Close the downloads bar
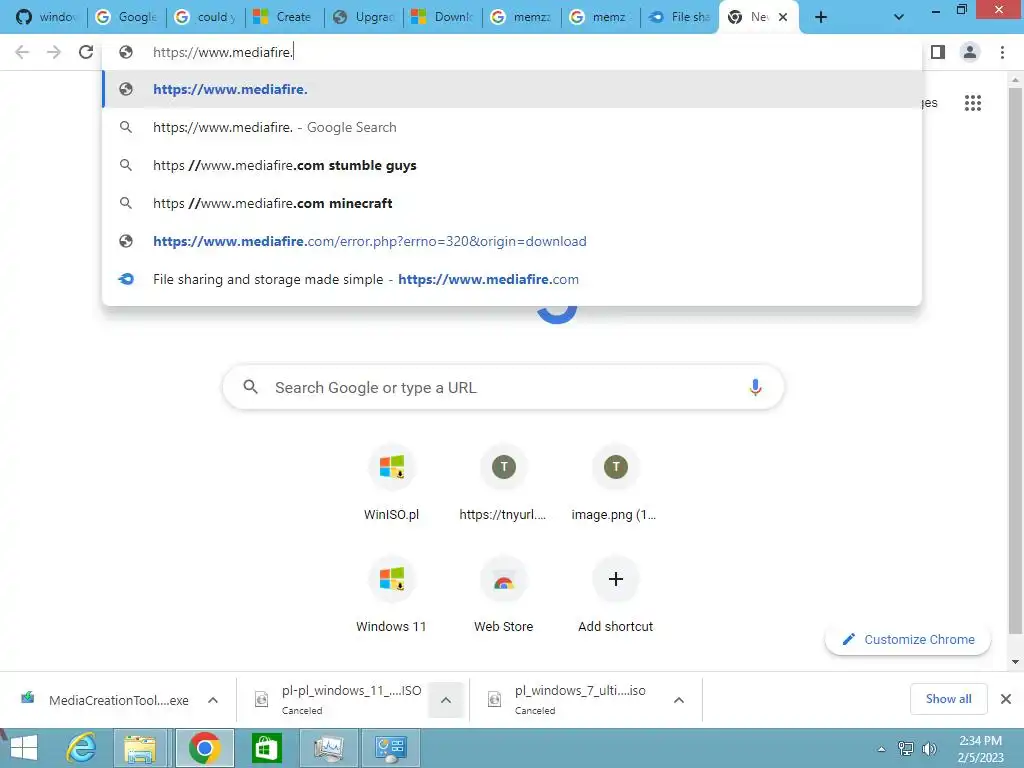The height and width of the screenshot is (768, 1024). tap(1006, 699)
